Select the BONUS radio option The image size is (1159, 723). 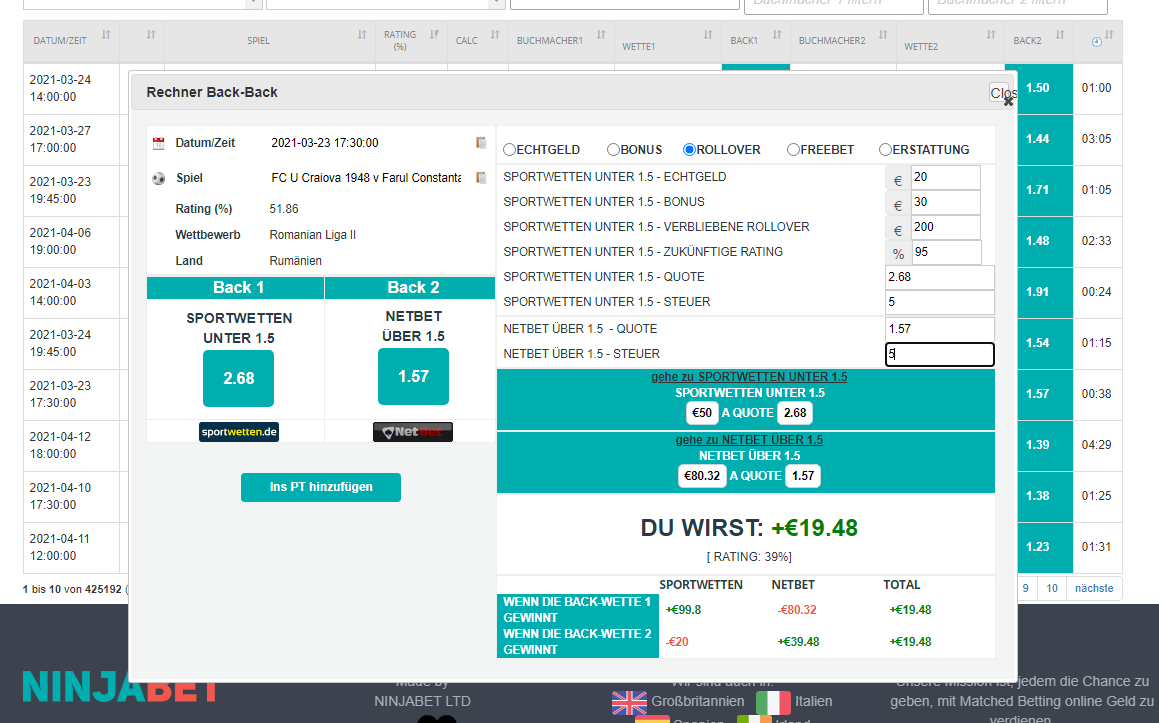tap(614, 150)
